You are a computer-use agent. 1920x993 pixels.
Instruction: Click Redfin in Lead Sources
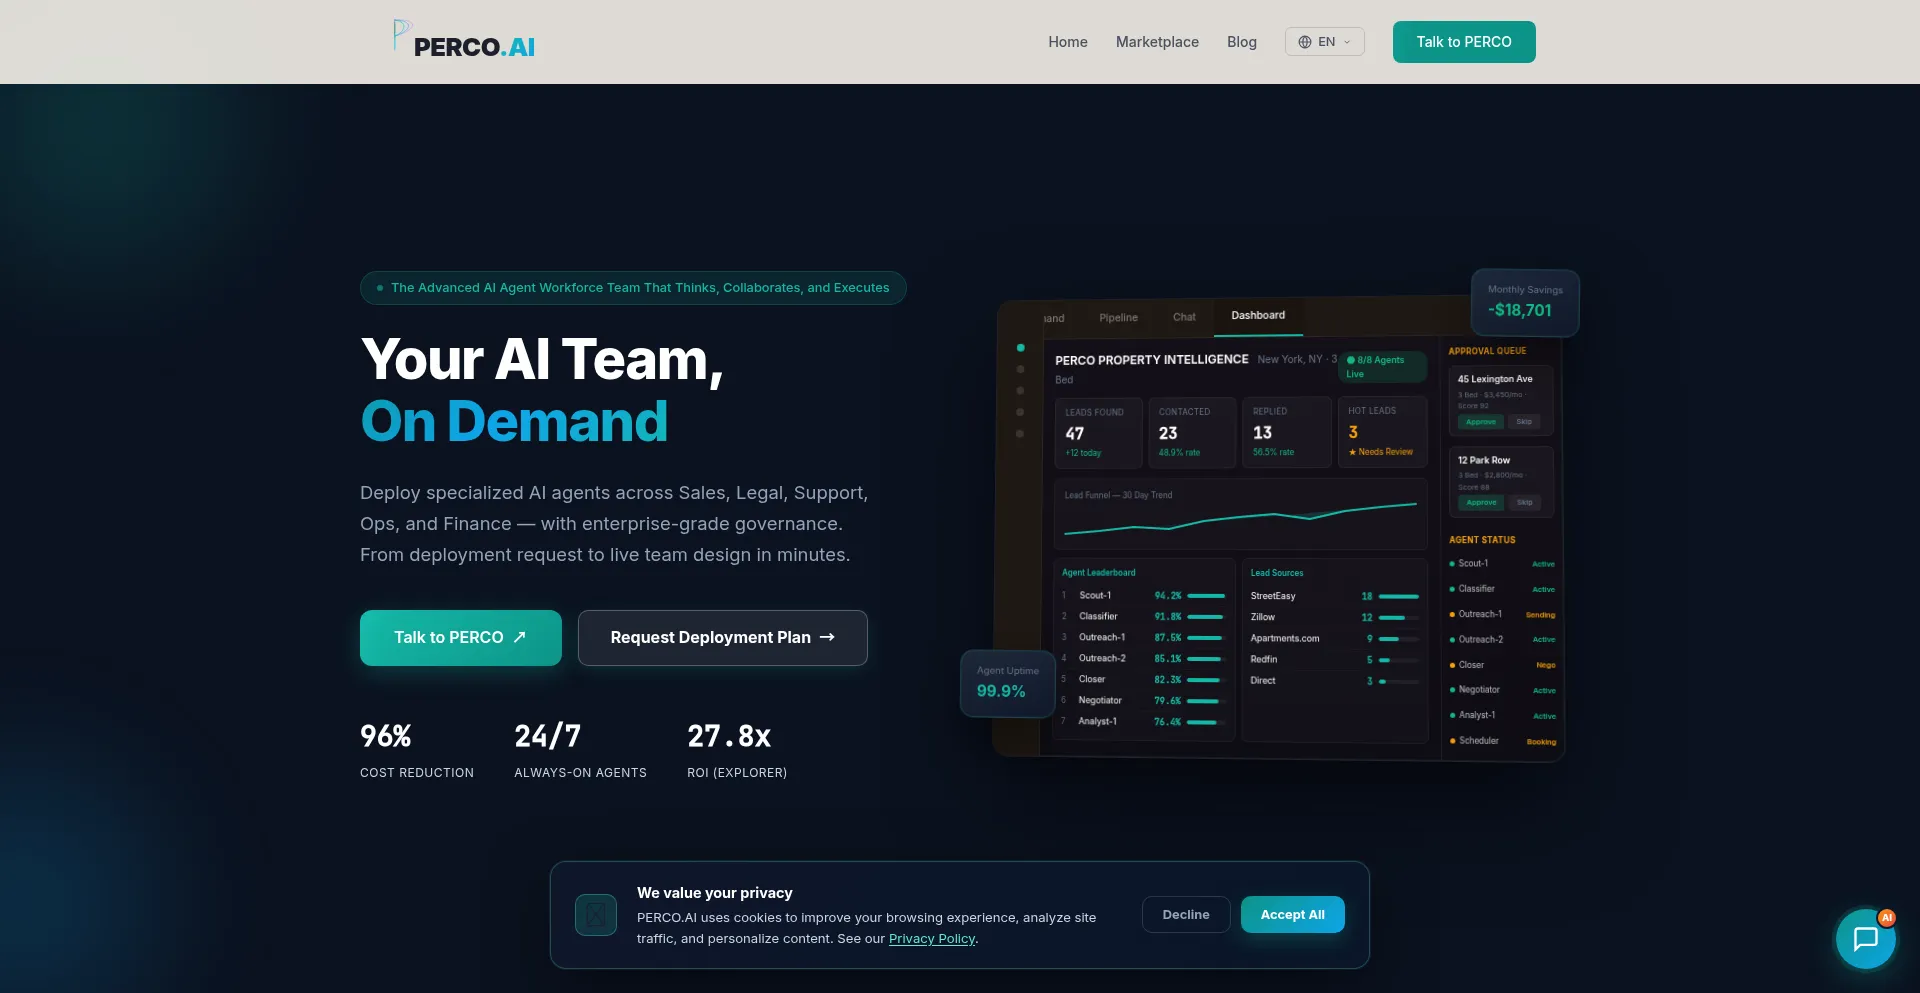(x=1264, y=660)
